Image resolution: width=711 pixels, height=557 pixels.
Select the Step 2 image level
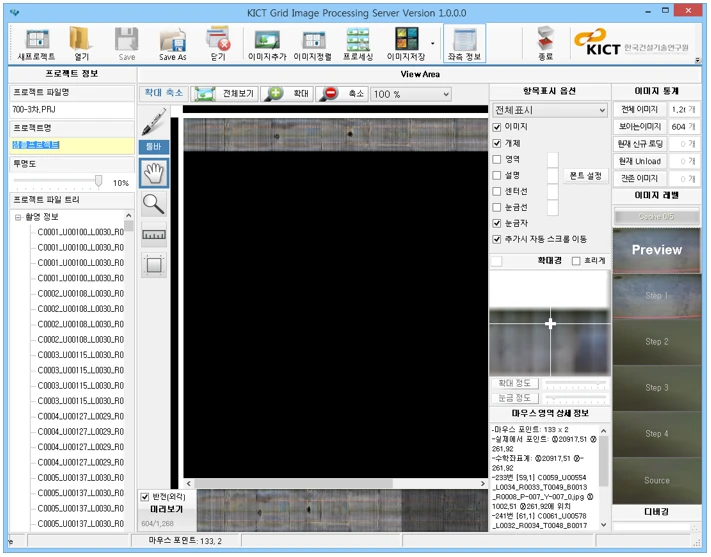(x=657, y=342)
